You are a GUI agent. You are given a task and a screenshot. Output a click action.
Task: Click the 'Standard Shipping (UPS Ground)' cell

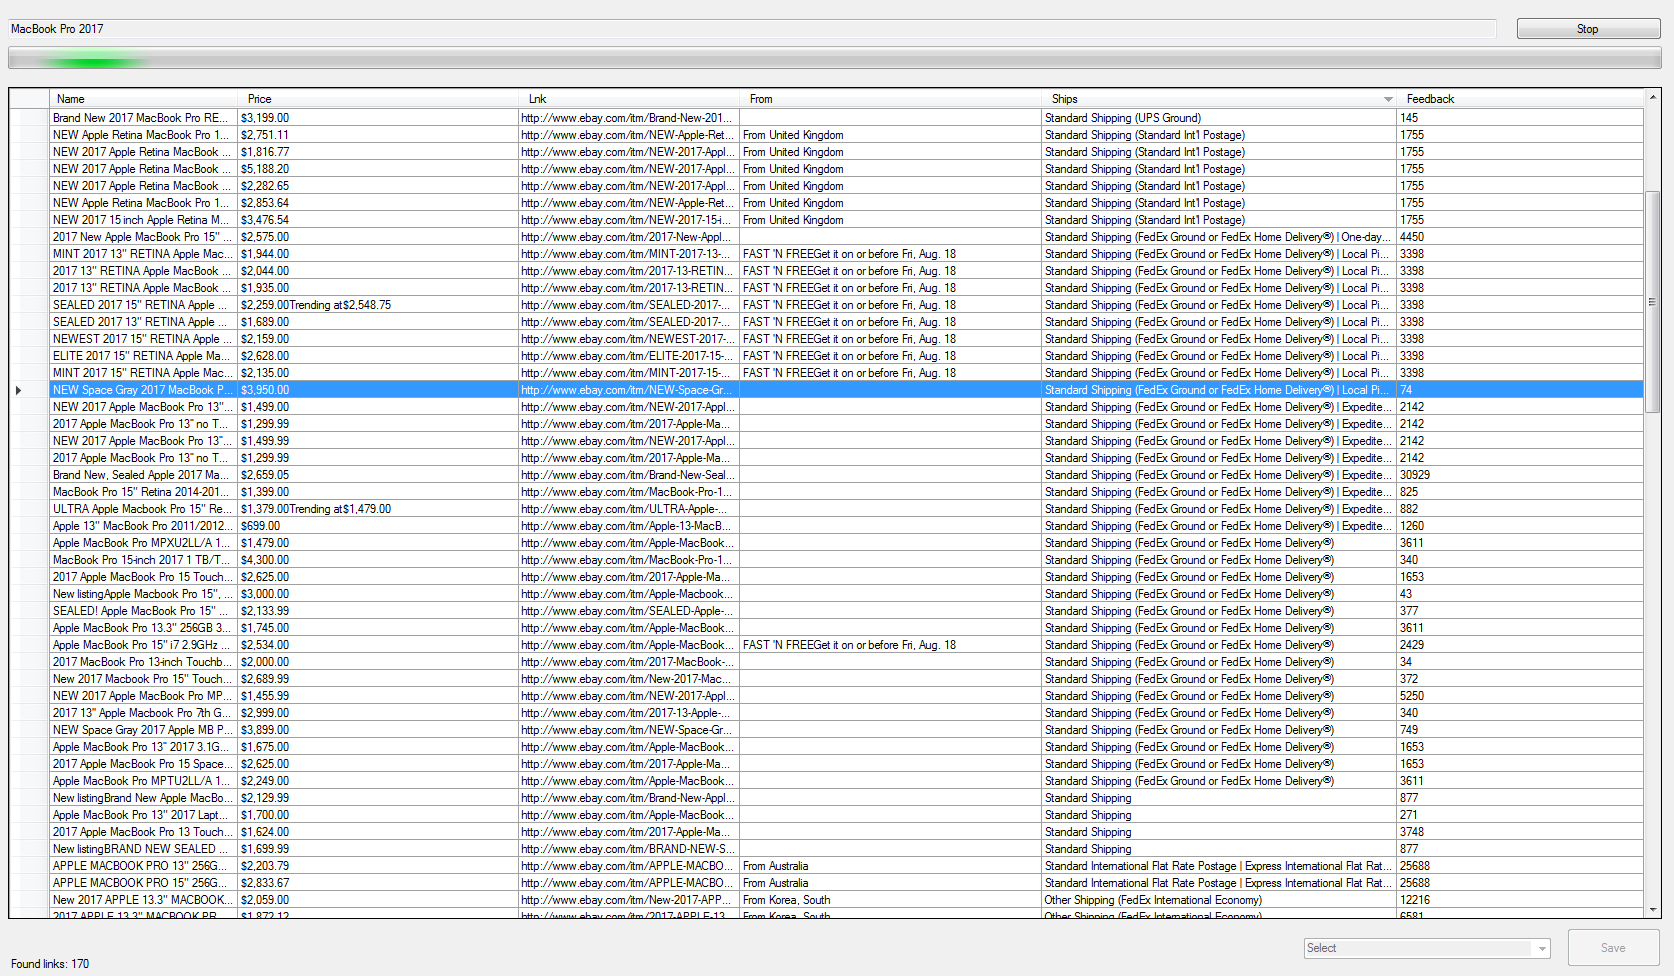click(x=1219, y=118)
